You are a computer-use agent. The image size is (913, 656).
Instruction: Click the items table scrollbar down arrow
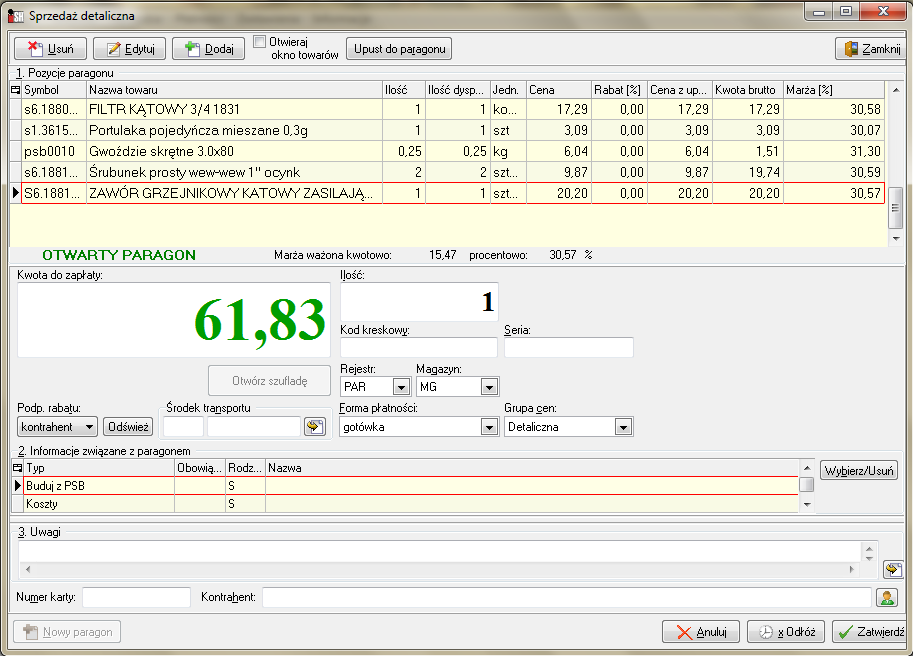point(896,239)
